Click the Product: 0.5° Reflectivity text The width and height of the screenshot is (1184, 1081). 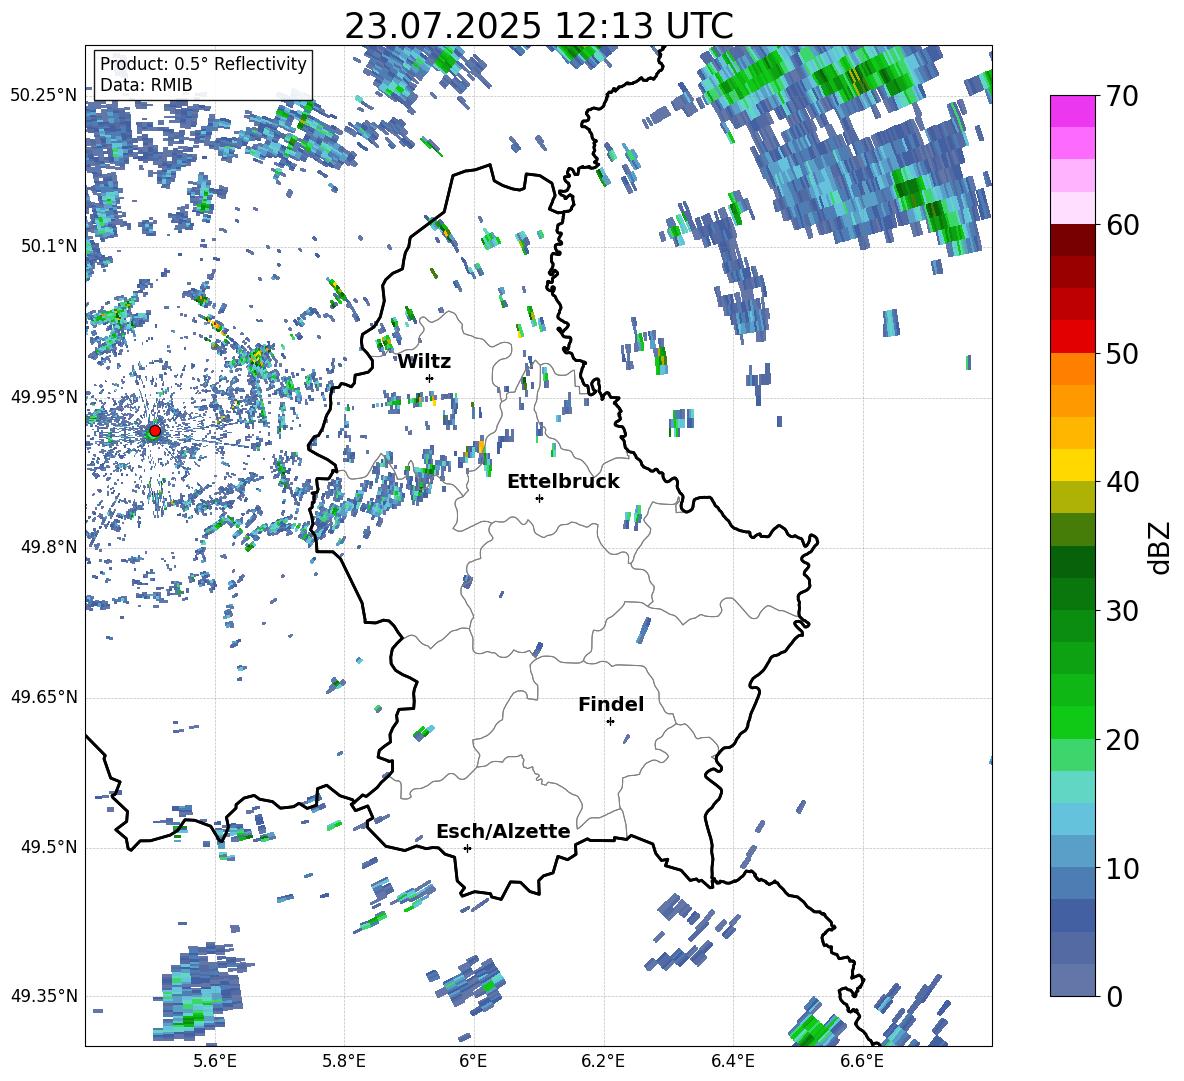pyautogui.click(x=203, y=64)
